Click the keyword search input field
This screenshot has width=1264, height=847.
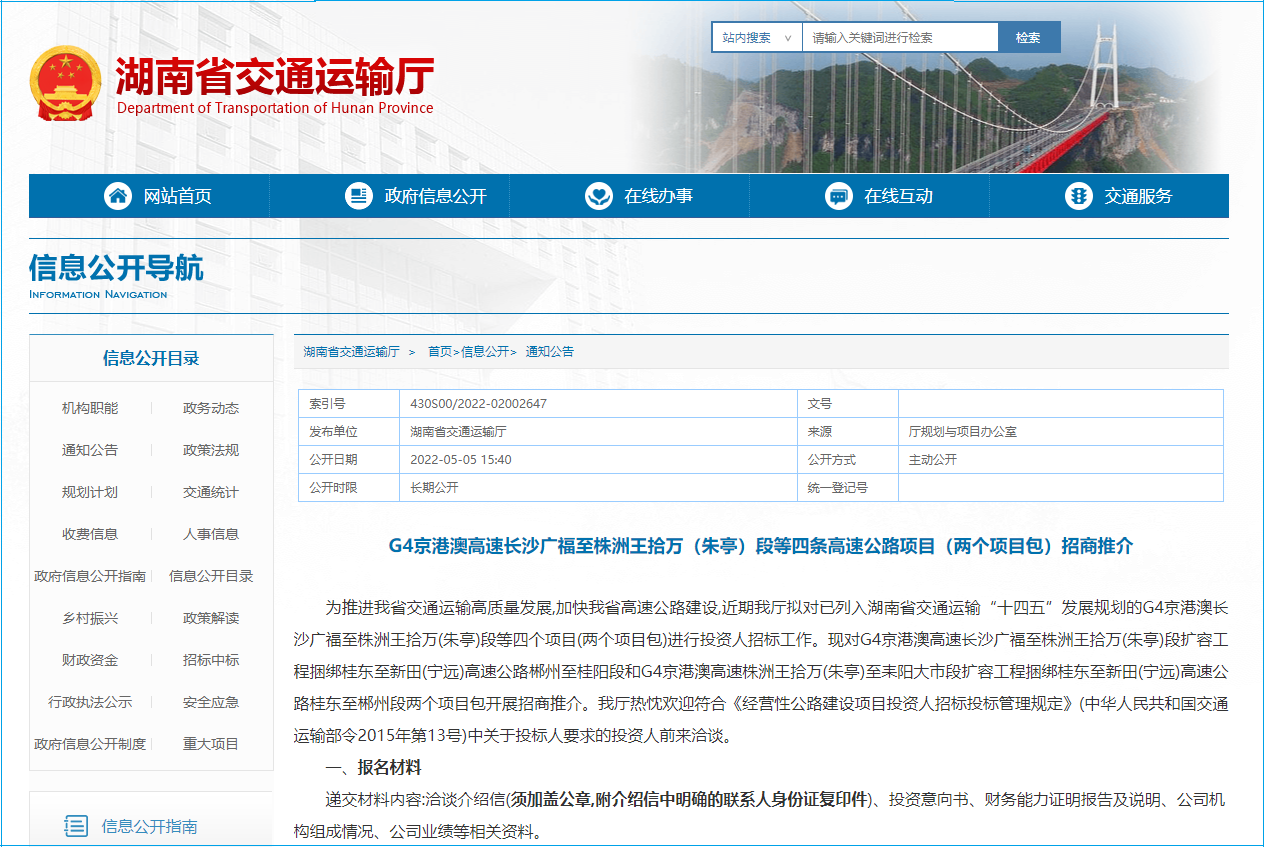click(x=899, y=38)
